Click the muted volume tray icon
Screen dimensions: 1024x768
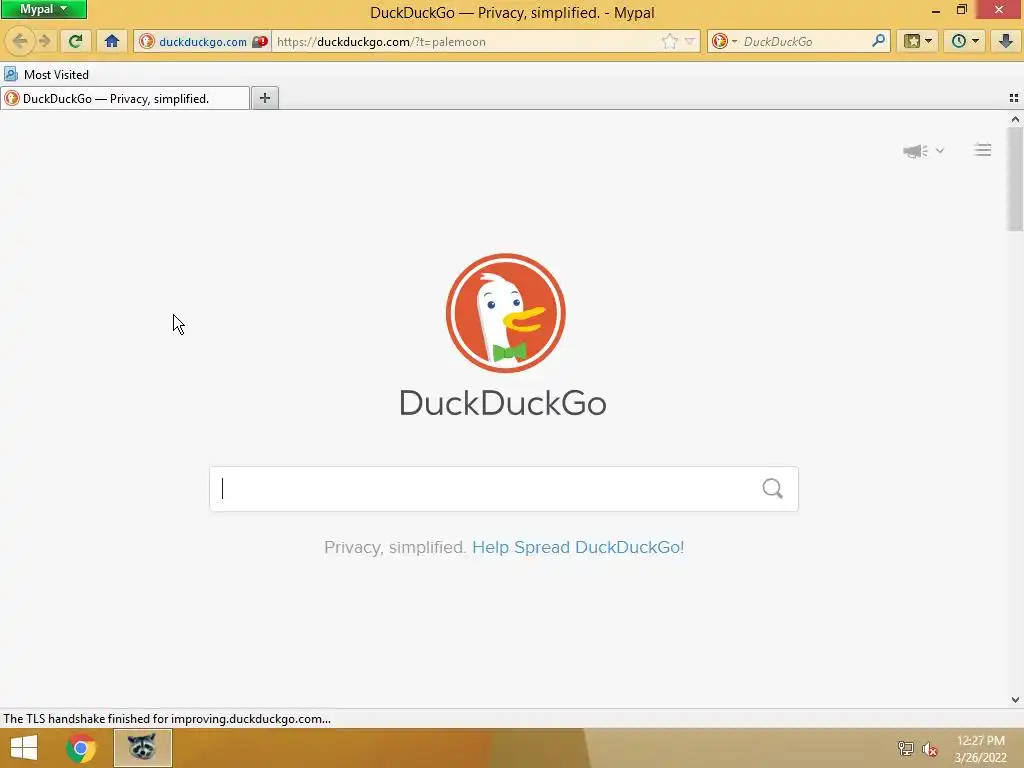tap(929, 749)
